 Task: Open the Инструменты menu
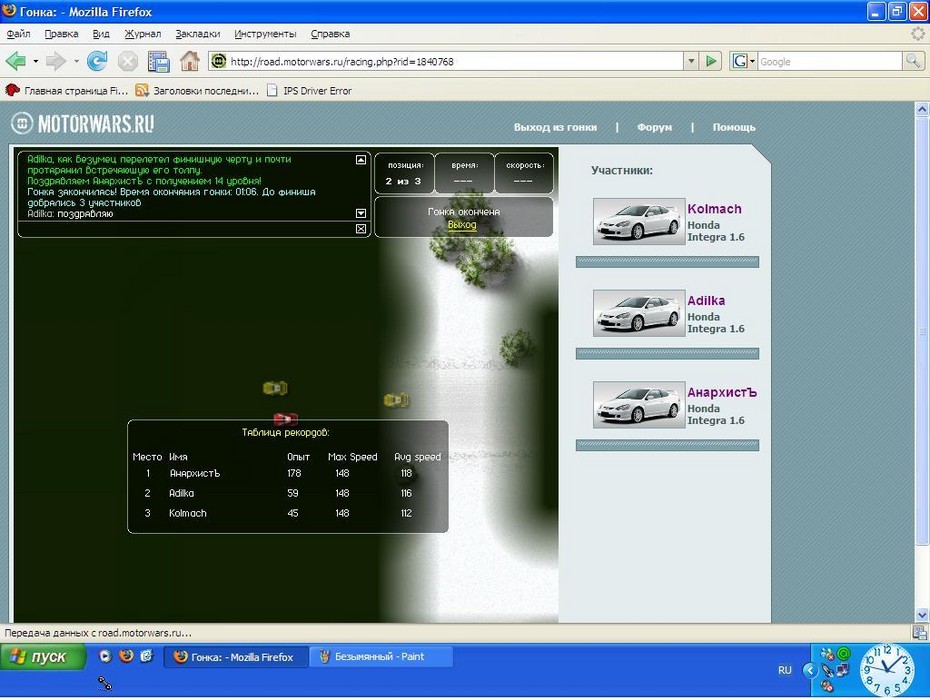(x=265, y=34)
